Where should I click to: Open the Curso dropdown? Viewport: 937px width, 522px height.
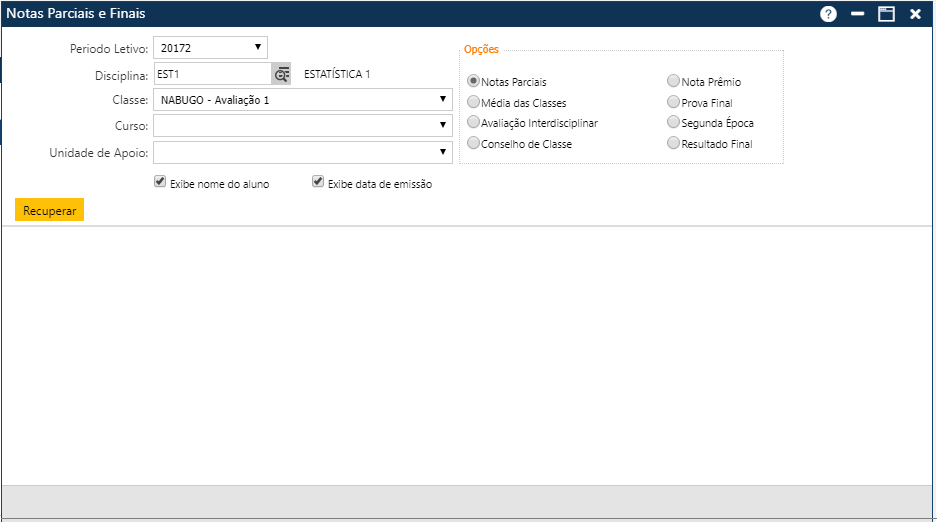pos(302,126)
